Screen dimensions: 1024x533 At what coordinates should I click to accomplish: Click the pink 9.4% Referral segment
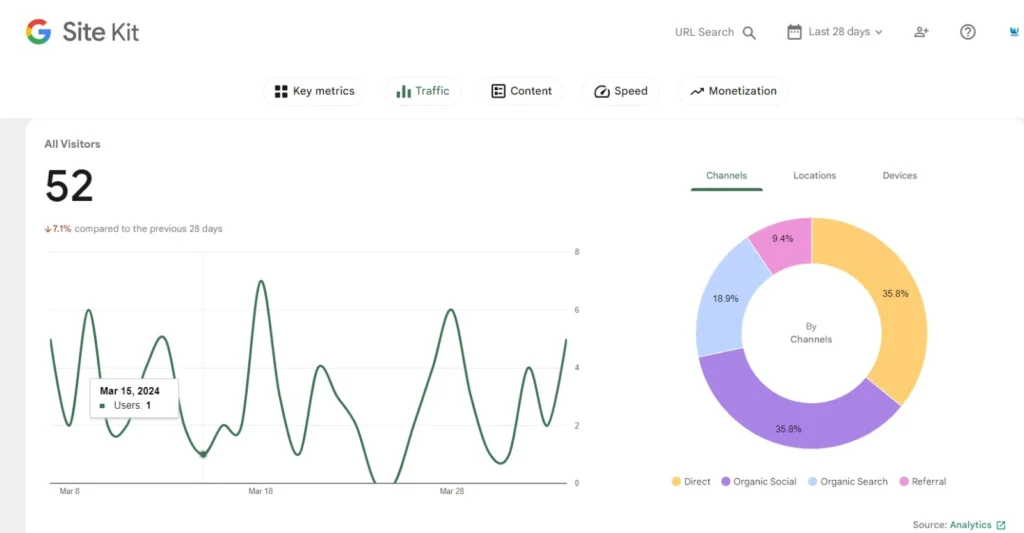coord(786,242)
